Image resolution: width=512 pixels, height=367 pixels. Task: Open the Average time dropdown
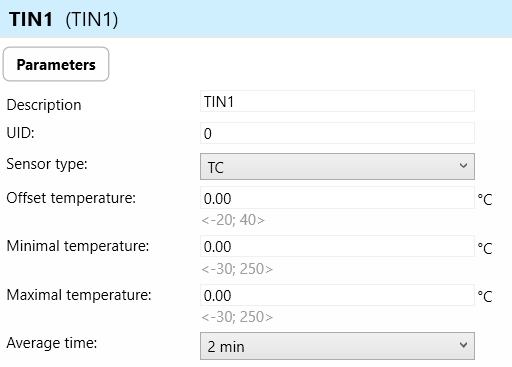337,346
